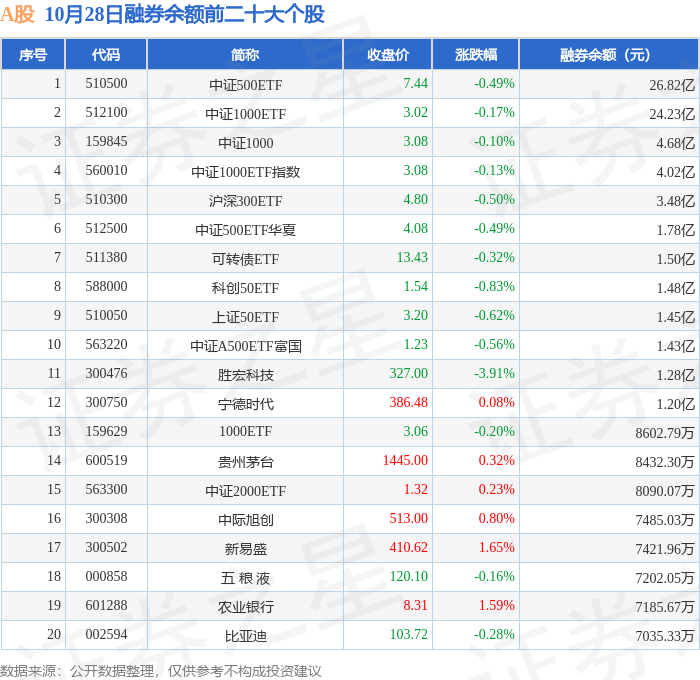Select the name 中证500ETF华夏
Screen dimensions: 700x680
pyautogui.click(x=246, y=230)
